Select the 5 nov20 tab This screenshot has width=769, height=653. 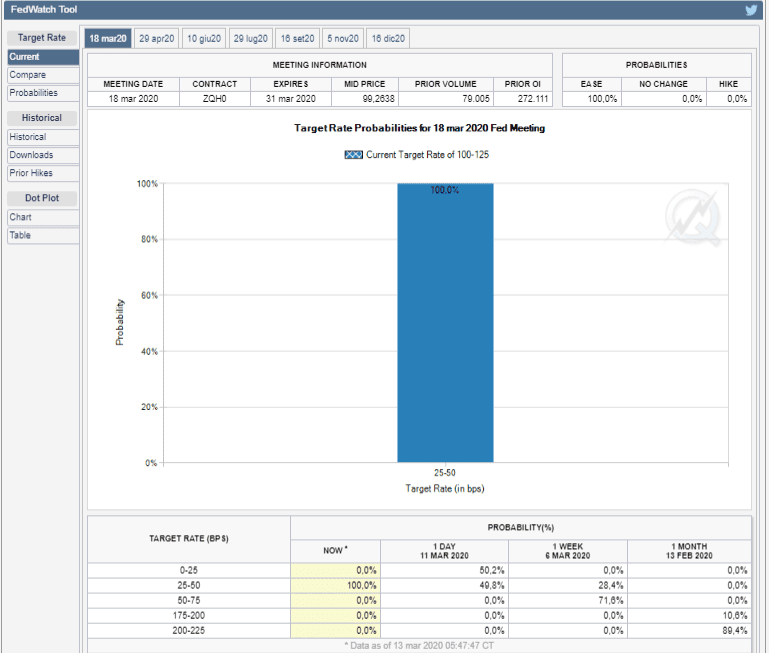[343, 38]
